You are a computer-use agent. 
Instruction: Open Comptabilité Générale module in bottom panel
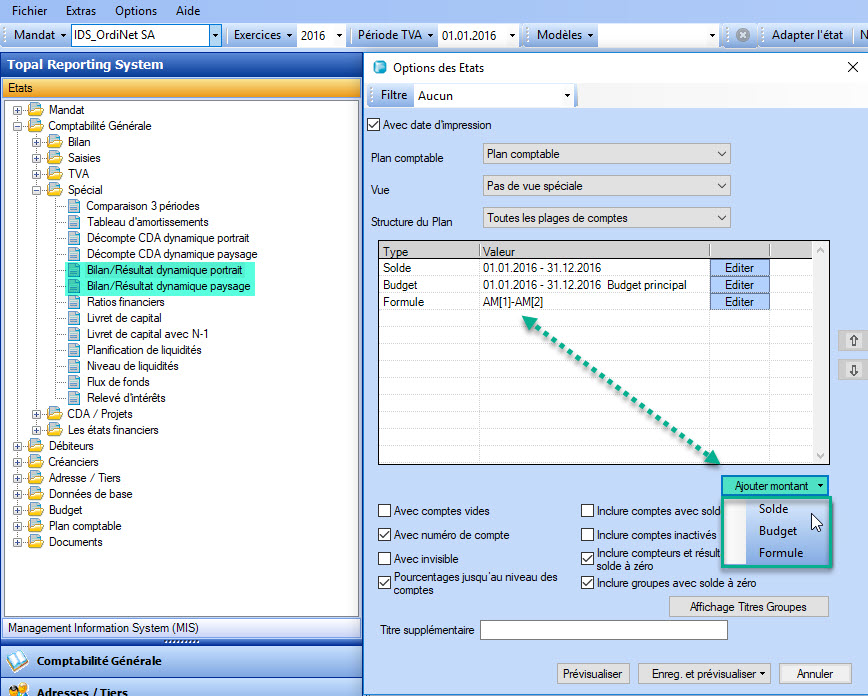pyautogui.click(x=98, y=661)
